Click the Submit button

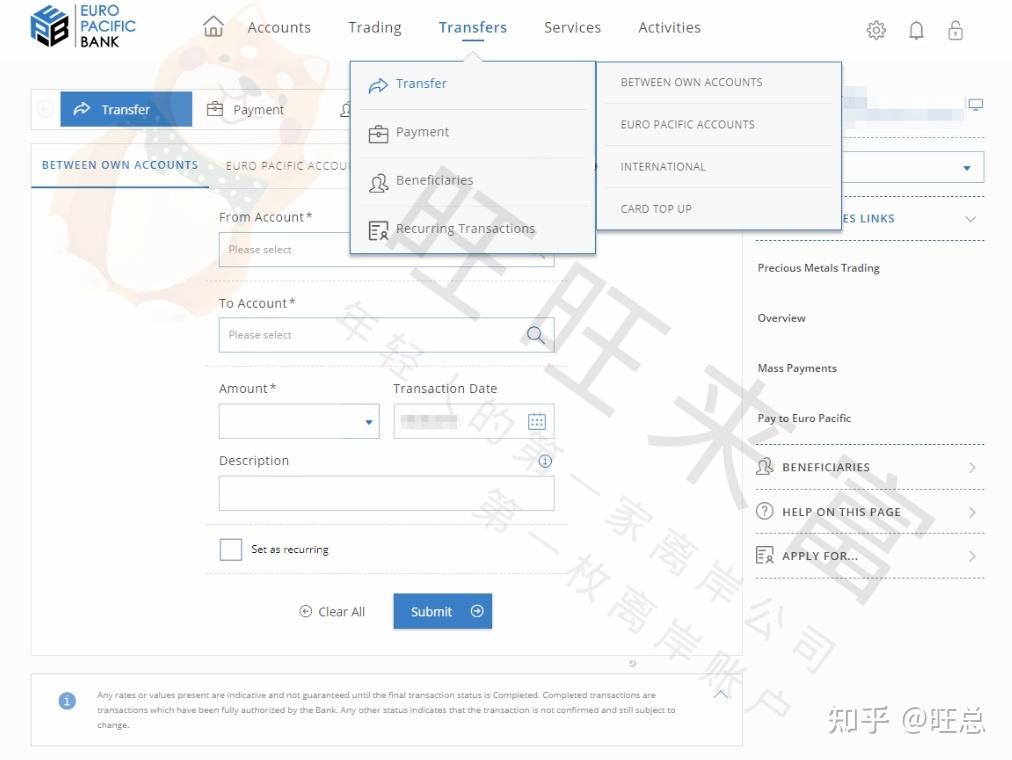point(443,611)
